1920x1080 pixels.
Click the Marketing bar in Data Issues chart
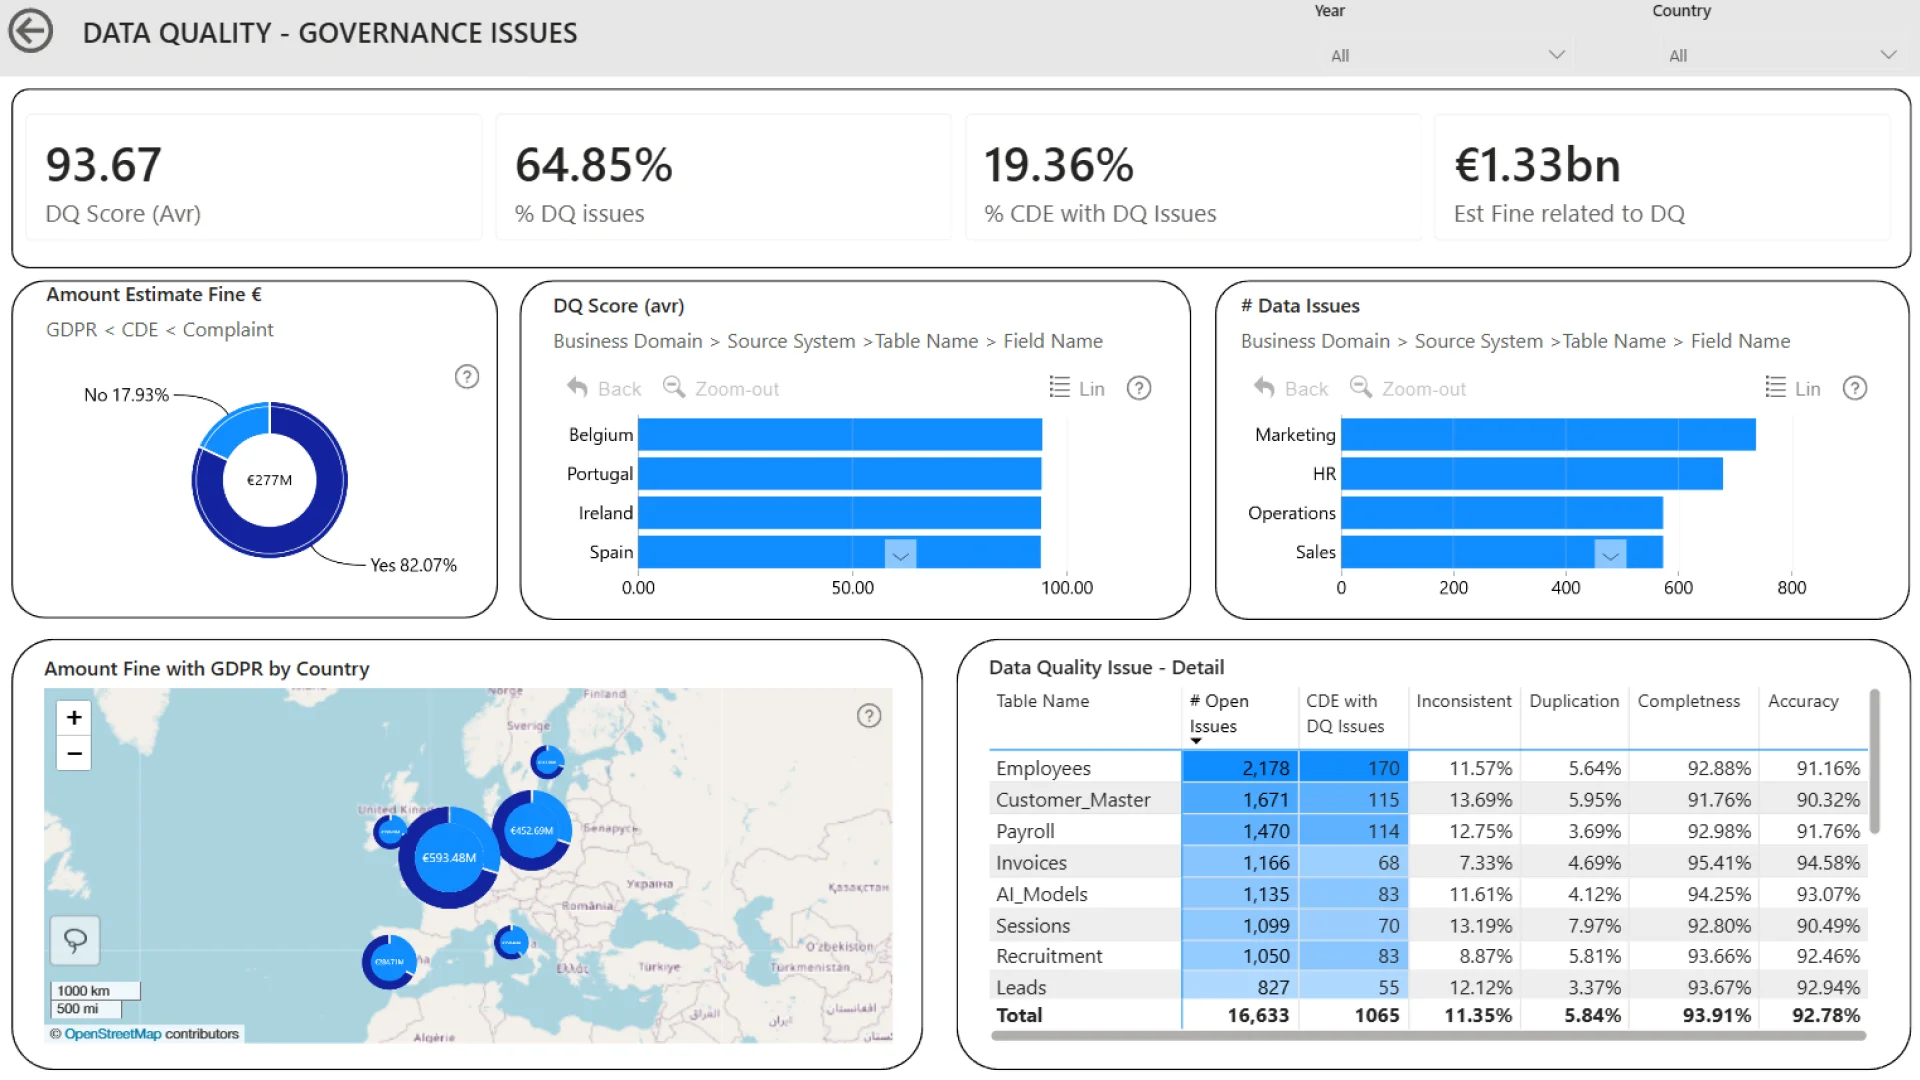(1547, 435)
